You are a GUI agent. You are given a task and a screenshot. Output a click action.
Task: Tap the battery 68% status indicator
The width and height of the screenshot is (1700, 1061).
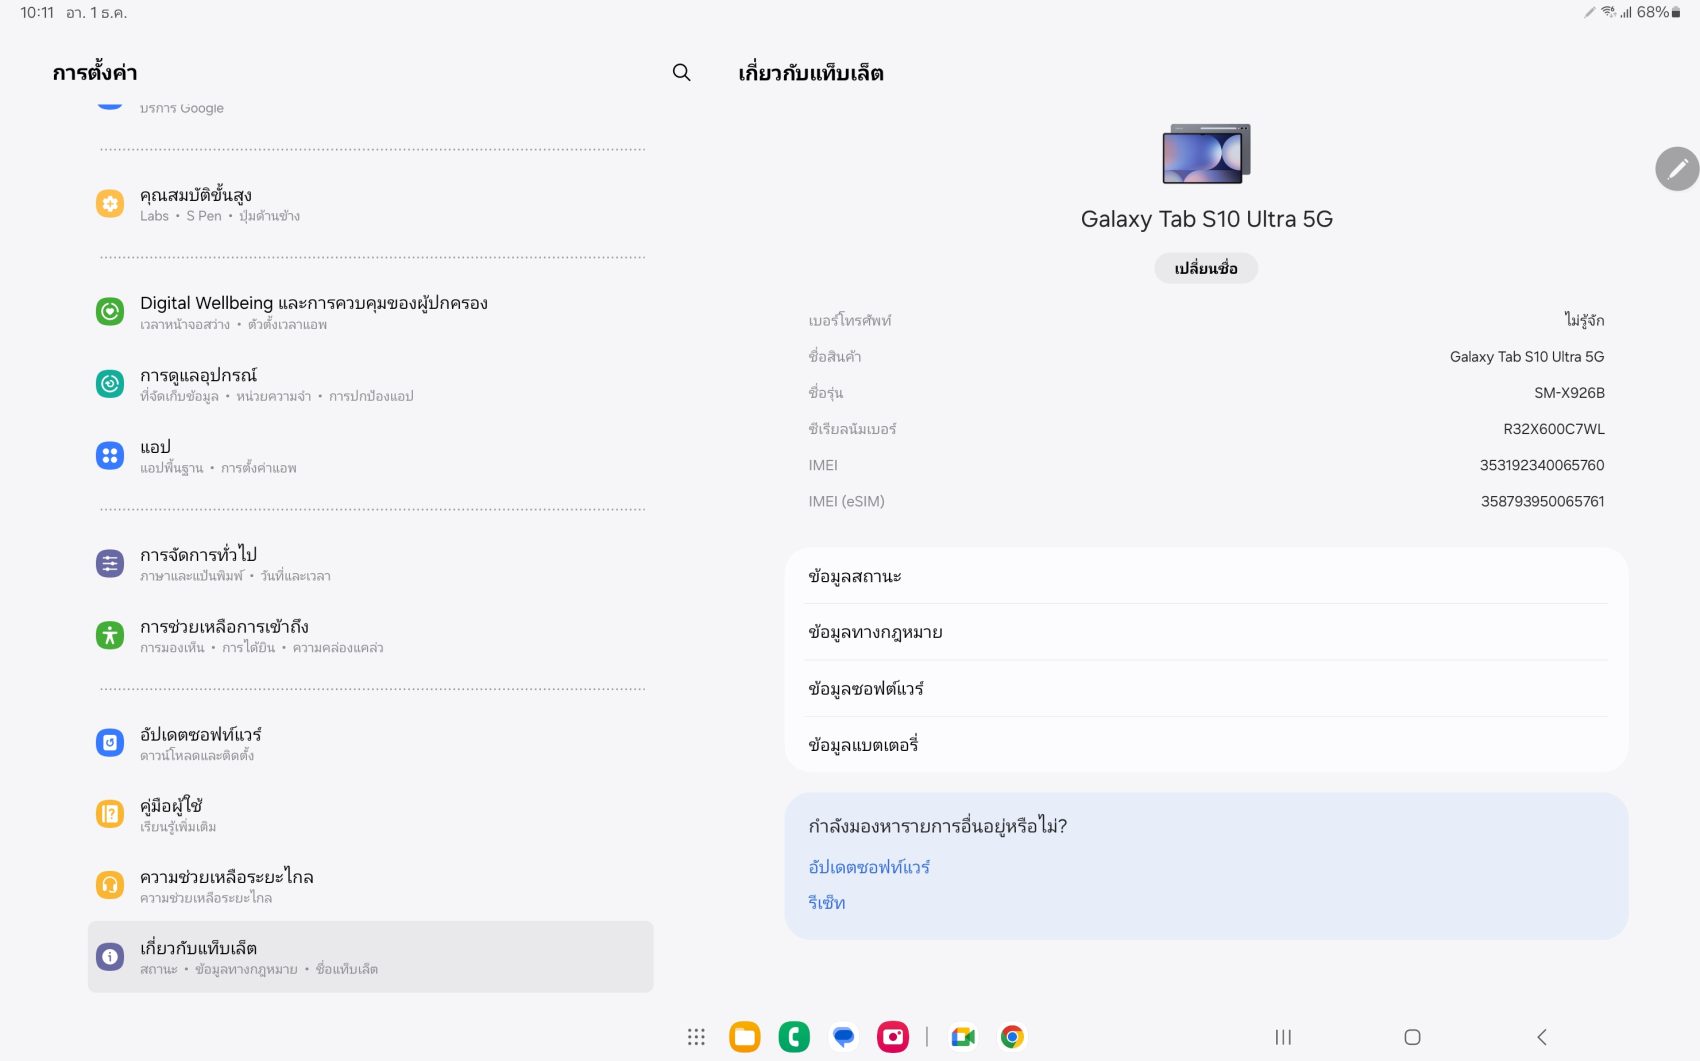coord(1658,12)
